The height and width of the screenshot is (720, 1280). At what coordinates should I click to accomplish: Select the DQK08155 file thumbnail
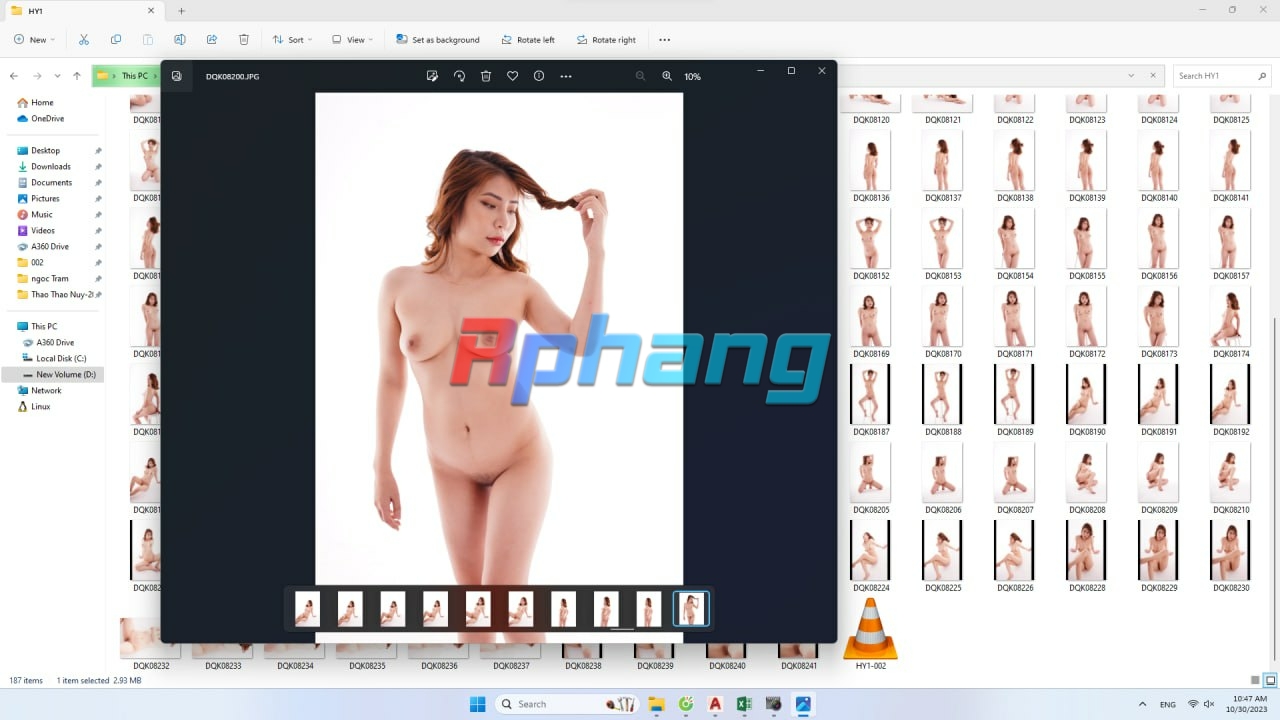click(x=1087, y=247)
